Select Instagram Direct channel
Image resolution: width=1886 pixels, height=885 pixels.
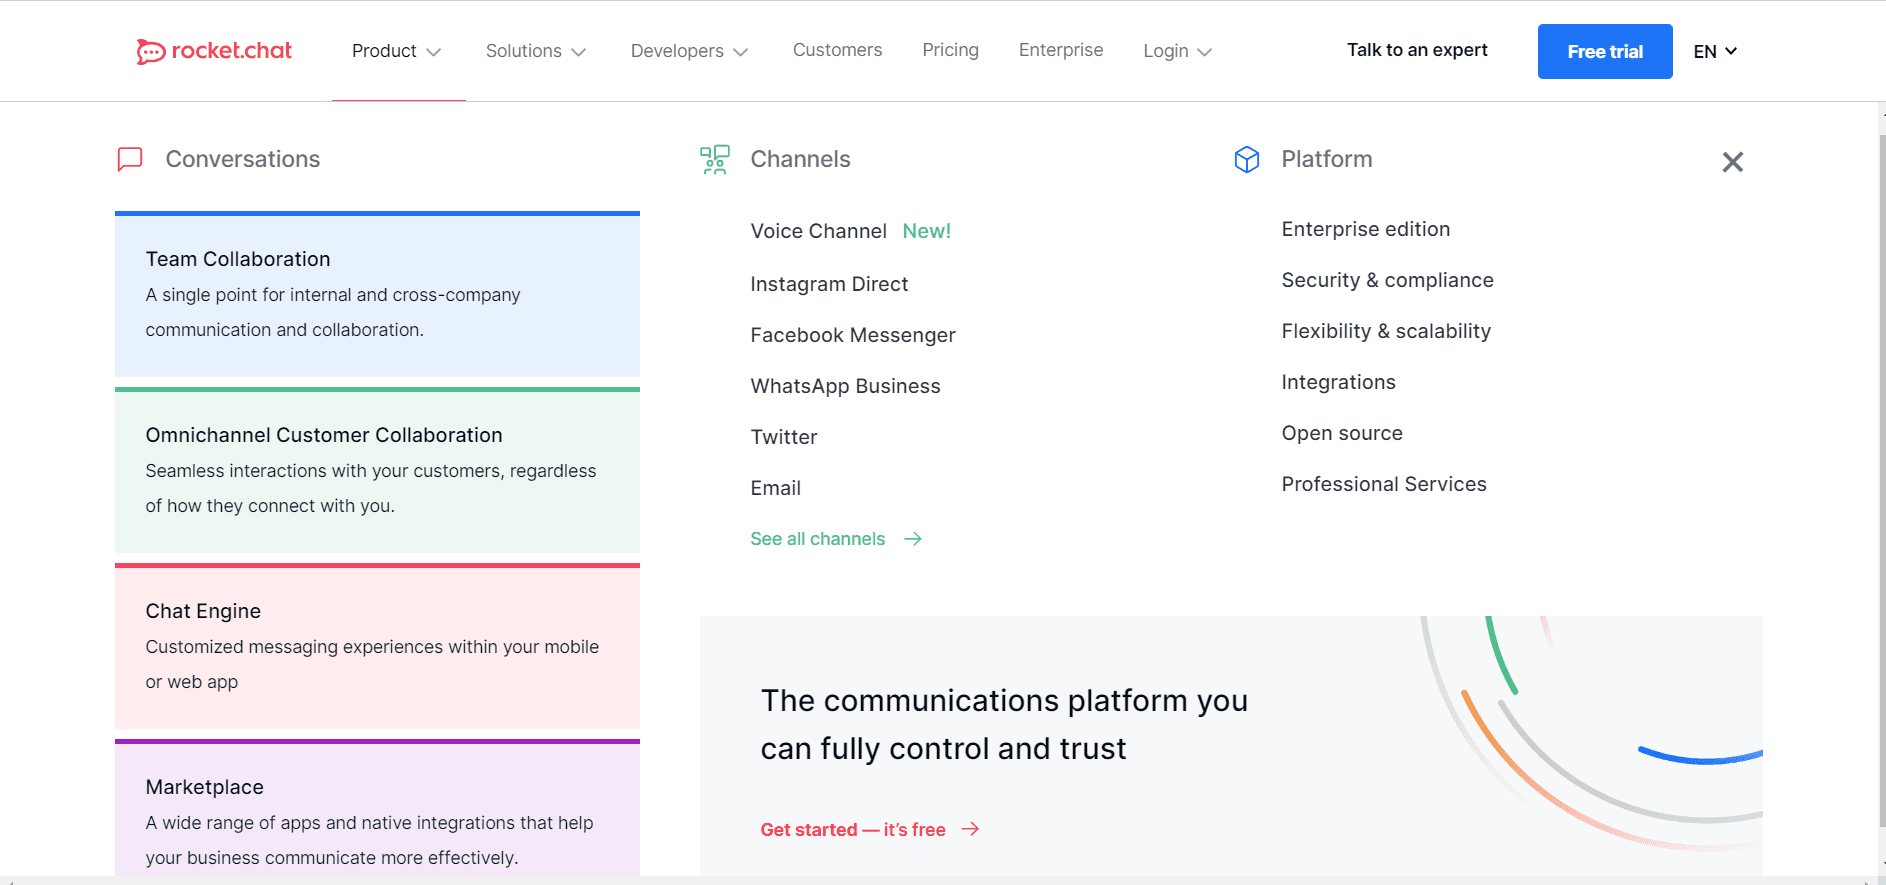829,284
